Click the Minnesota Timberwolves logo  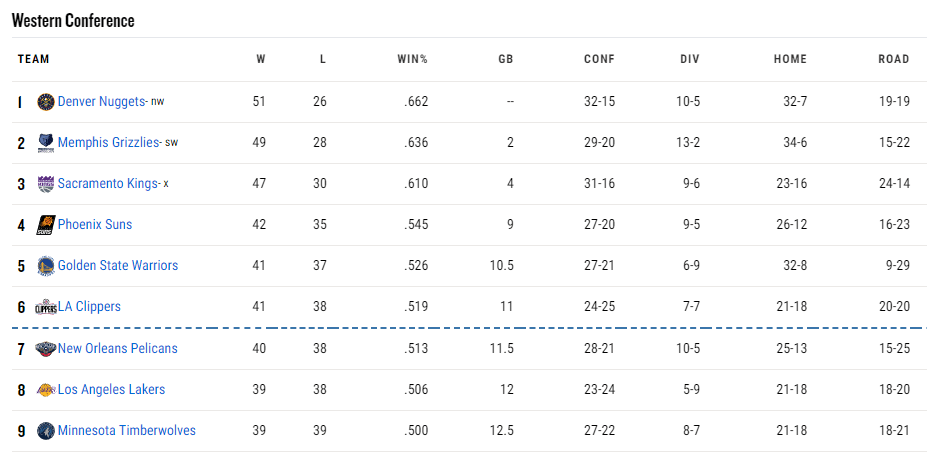[46, 431]
